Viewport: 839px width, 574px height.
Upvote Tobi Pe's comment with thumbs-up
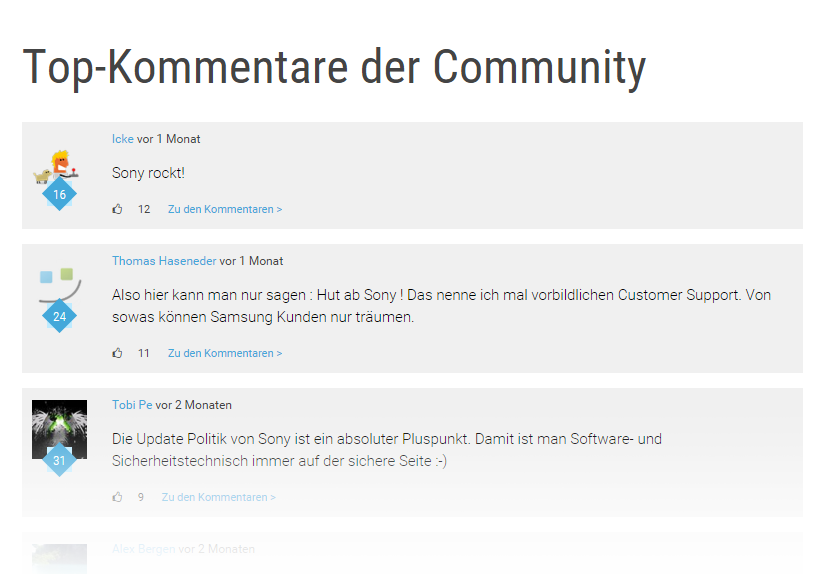pos(117,497)
